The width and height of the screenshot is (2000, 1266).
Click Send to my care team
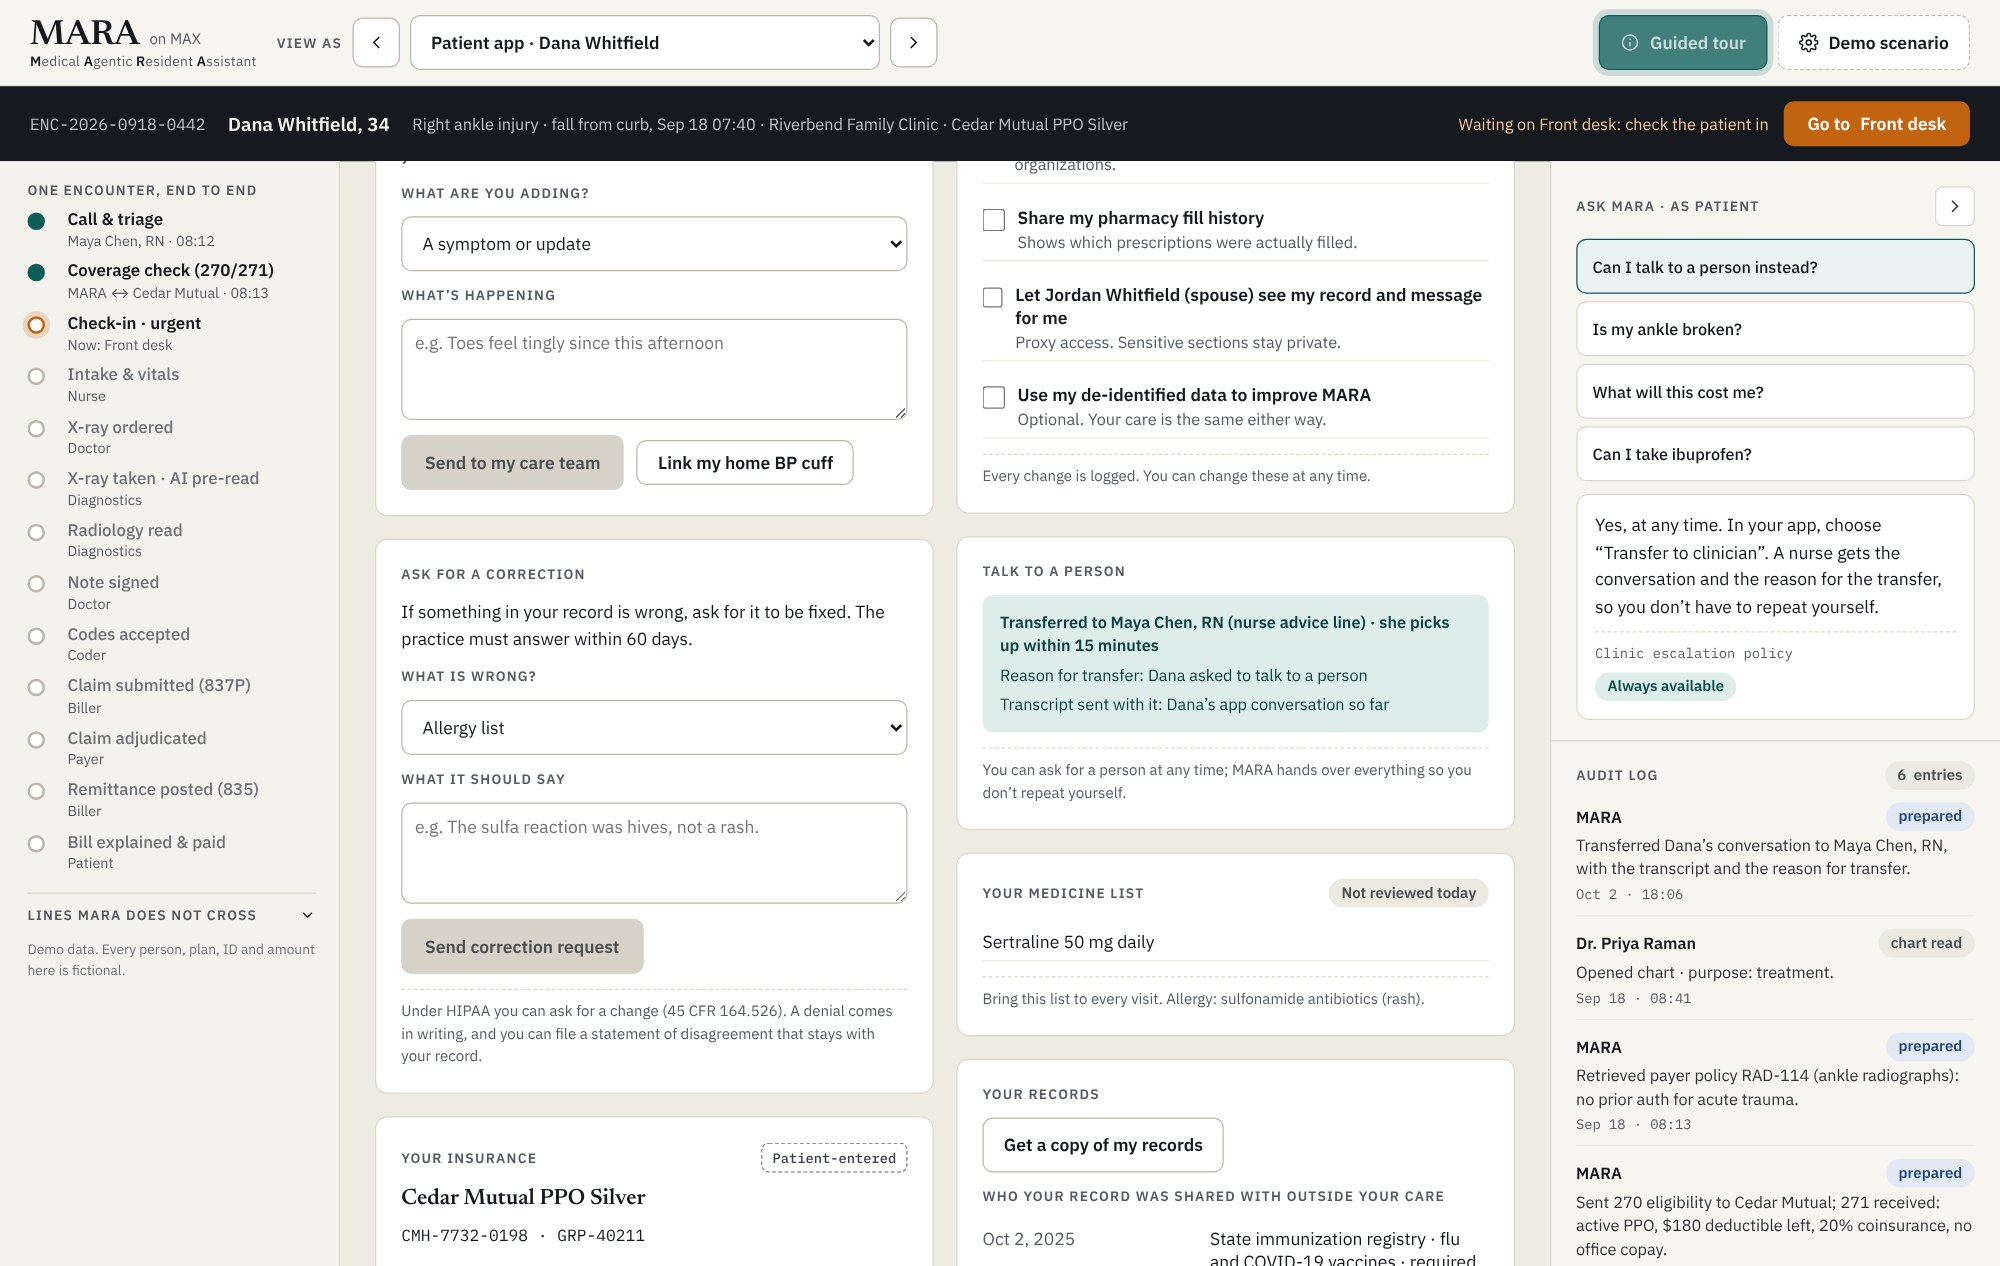[512, 463]
